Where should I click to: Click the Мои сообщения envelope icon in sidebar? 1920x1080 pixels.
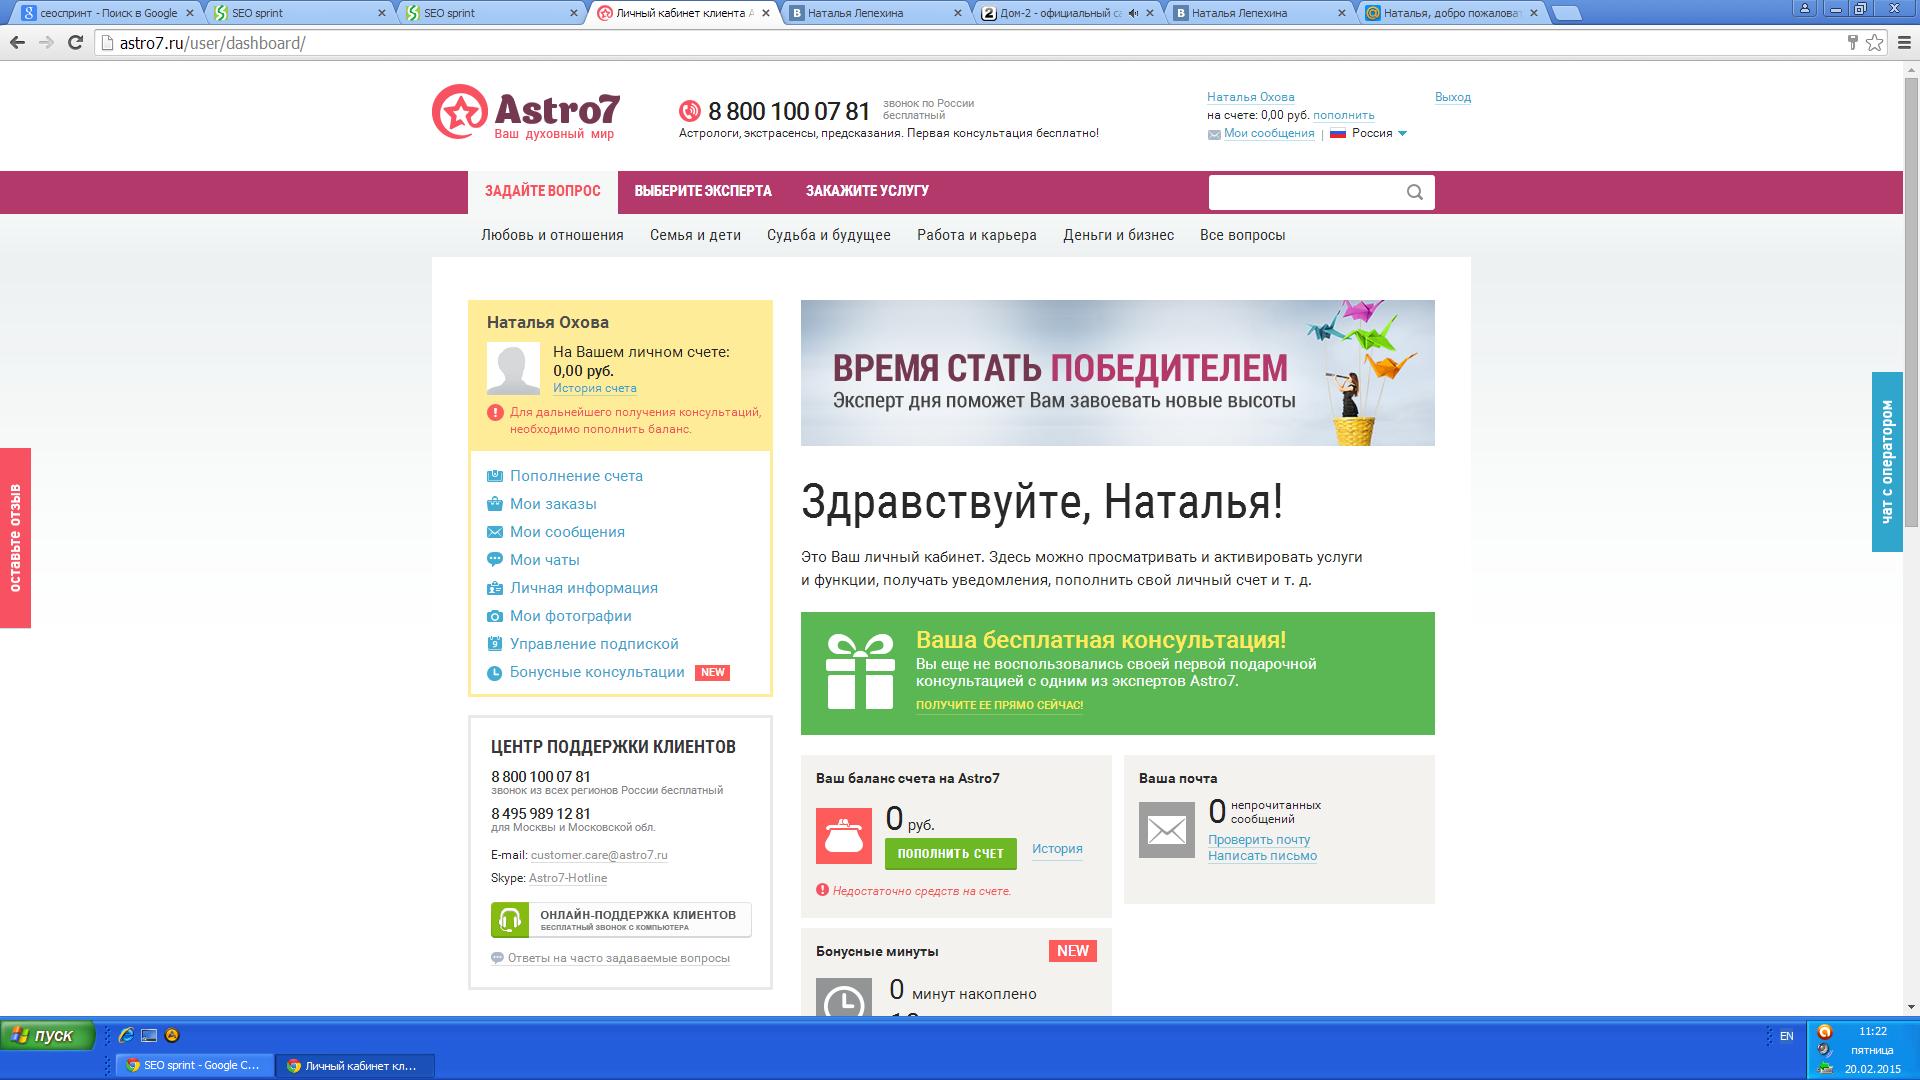[495, 532]
